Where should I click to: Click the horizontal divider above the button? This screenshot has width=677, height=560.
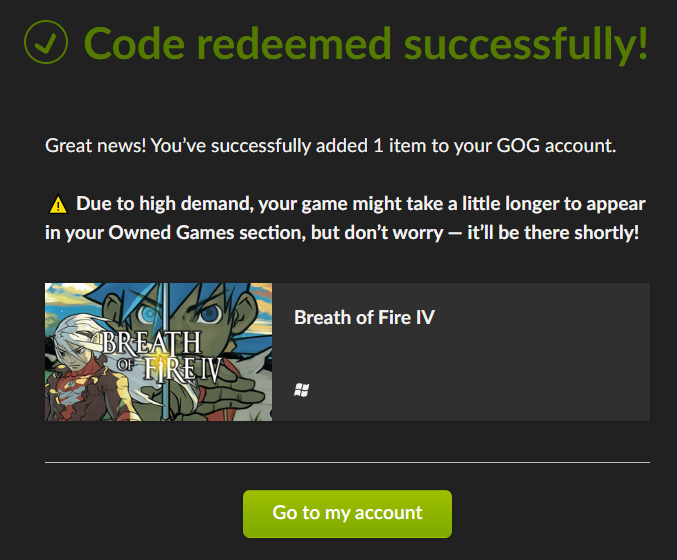coord(347,462)
